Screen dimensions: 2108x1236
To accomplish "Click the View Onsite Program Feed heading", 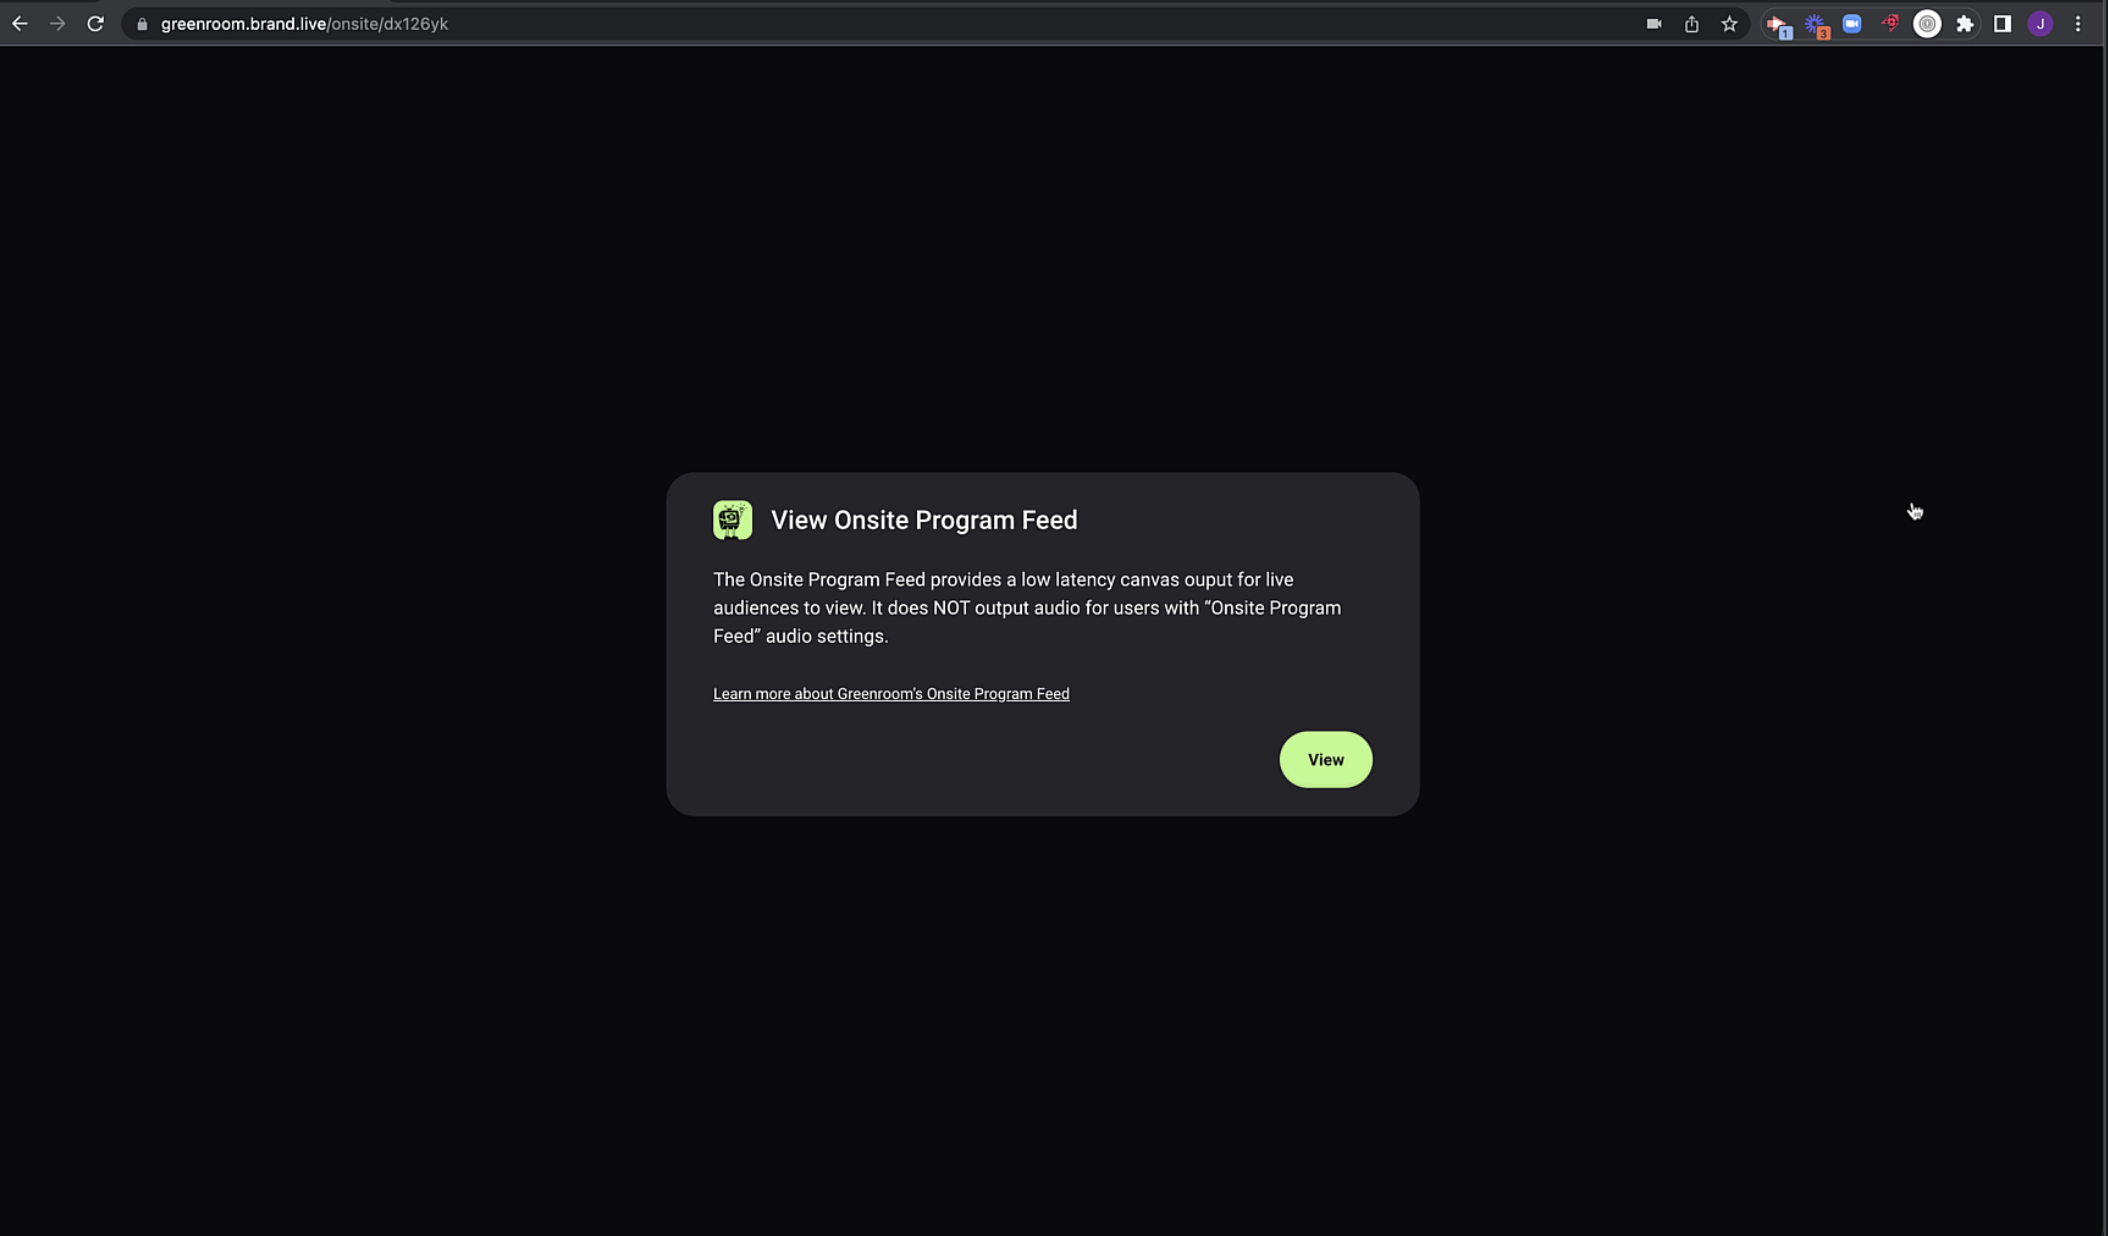I will click(924, 520).
